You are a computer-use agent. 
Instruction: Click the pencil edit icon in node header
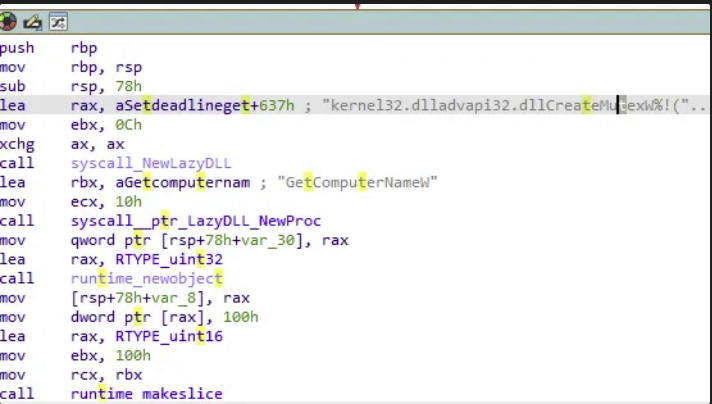(x=32, y=21)
